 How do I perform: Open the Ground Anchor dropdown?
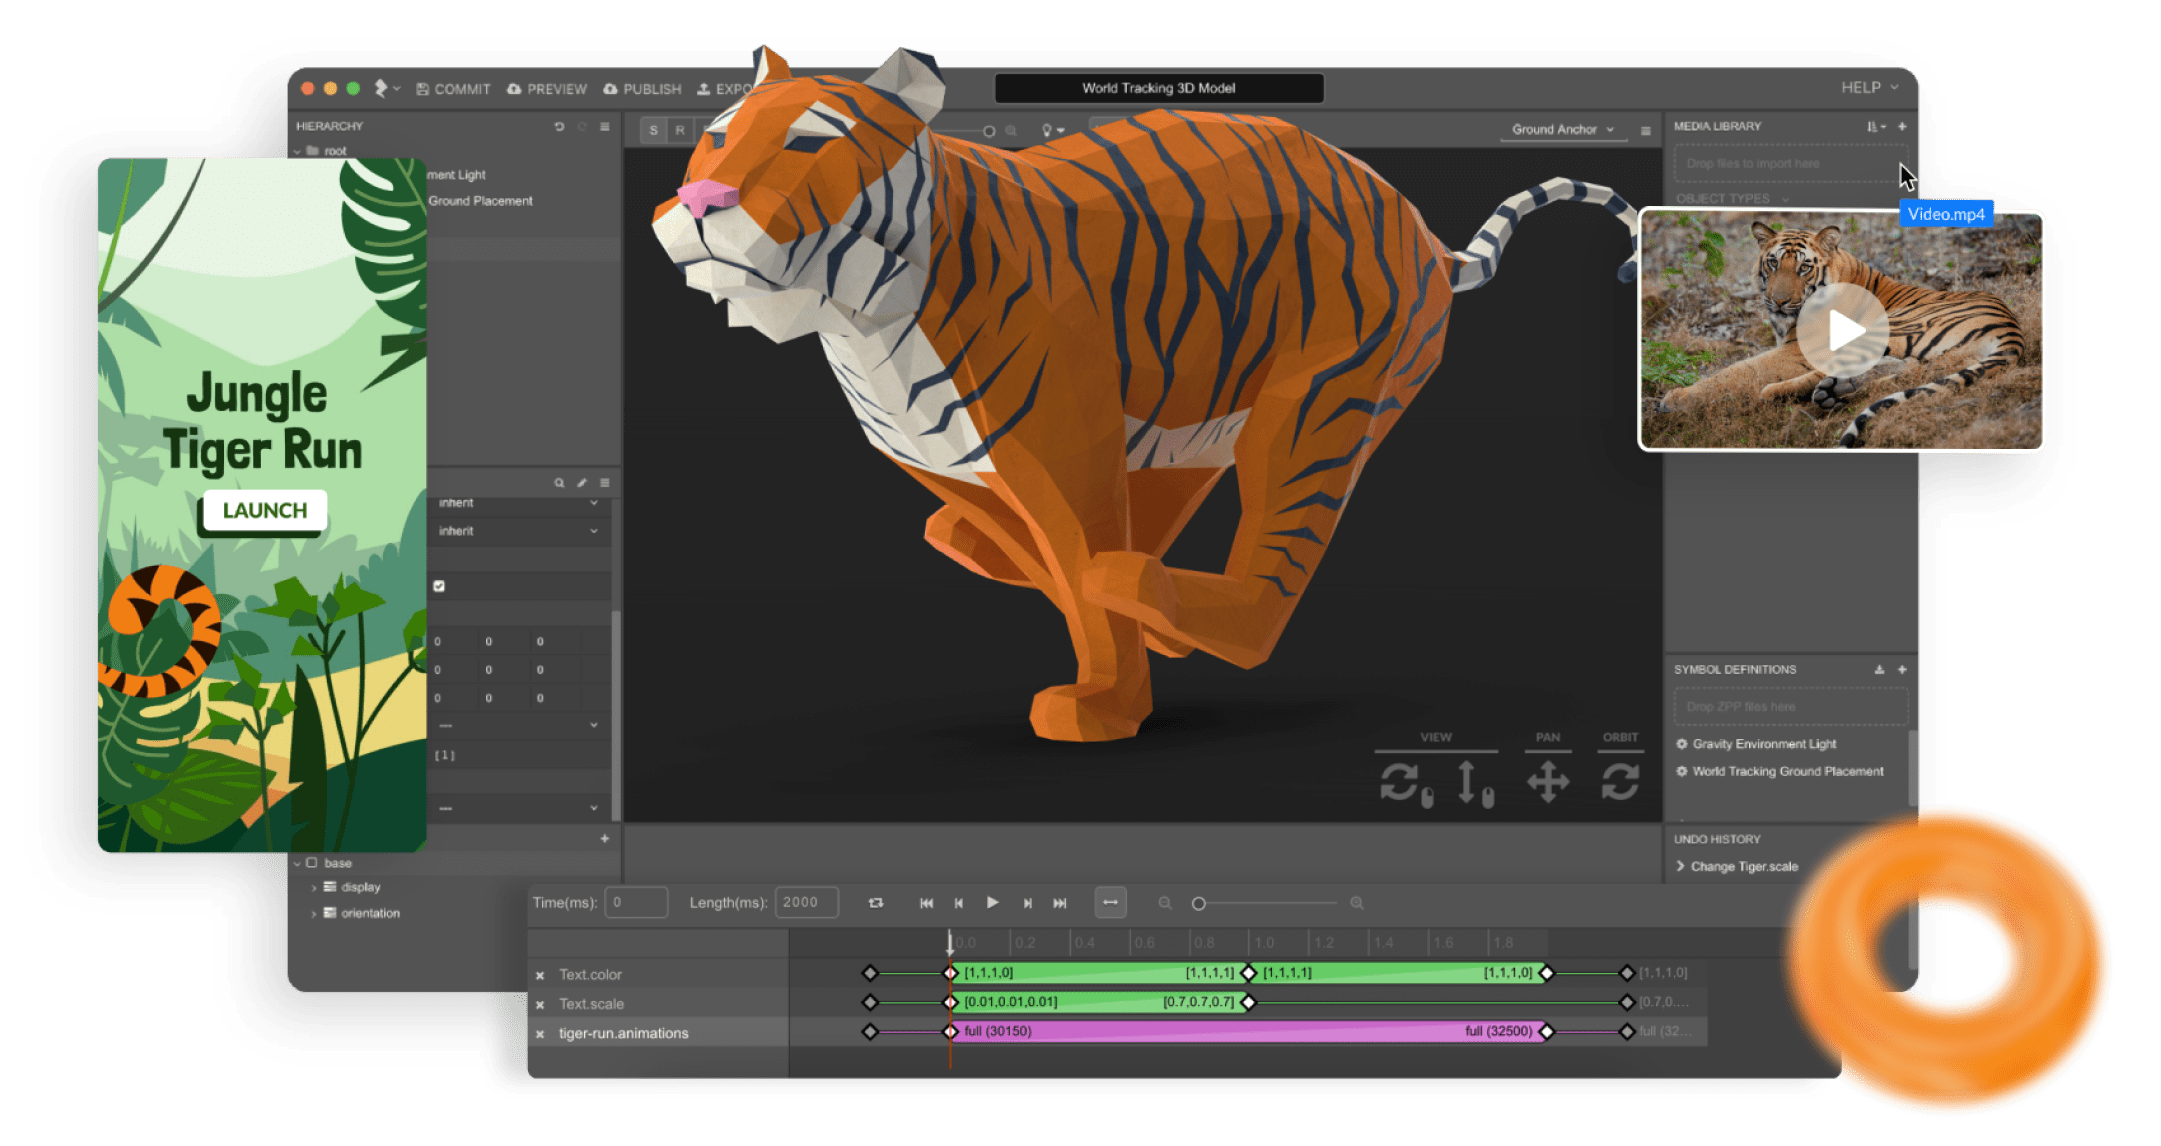click(x=1562, y=129)
